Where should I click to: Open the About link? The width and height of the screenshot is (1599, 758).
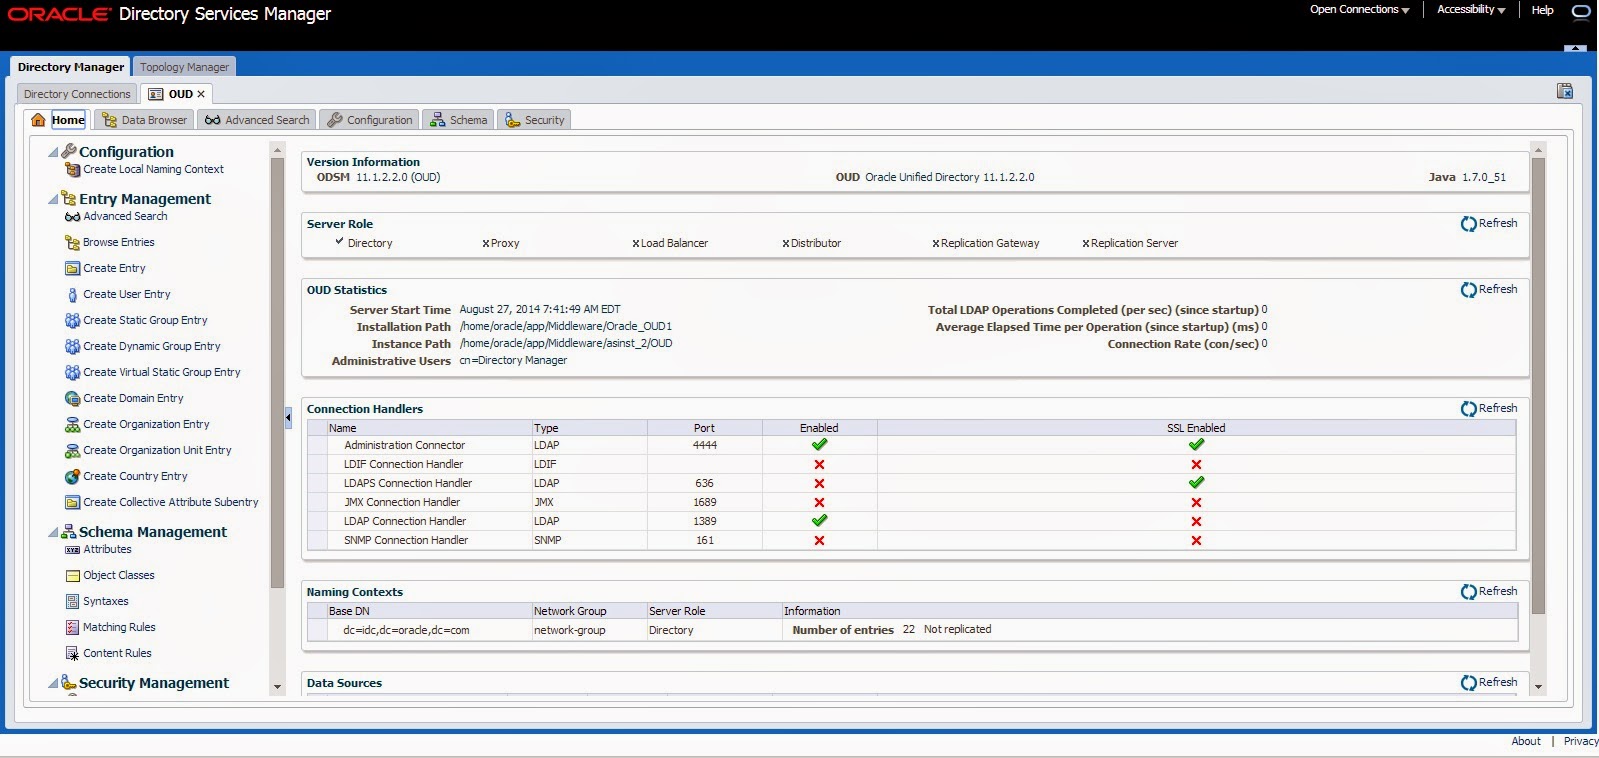pos(1526,742)
